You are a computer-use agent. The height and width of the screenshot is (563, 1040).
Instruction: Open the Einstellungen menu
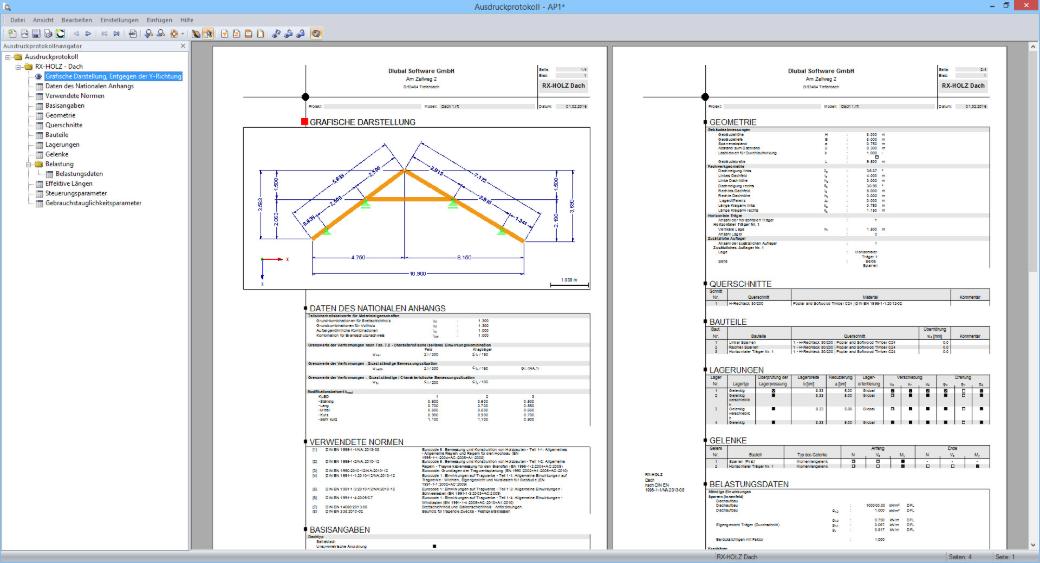[119, 20]
